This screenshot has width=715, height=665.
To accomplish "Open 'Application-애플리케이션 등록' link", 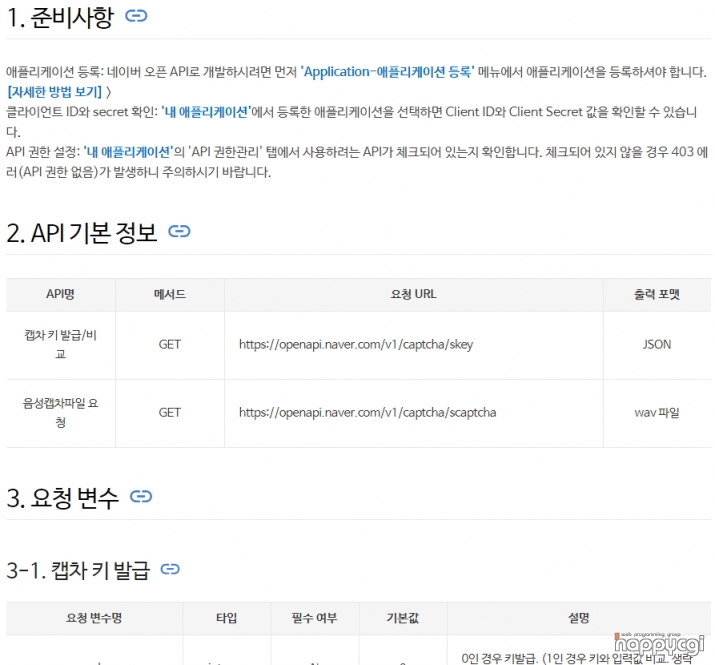I will pos(387,72).
